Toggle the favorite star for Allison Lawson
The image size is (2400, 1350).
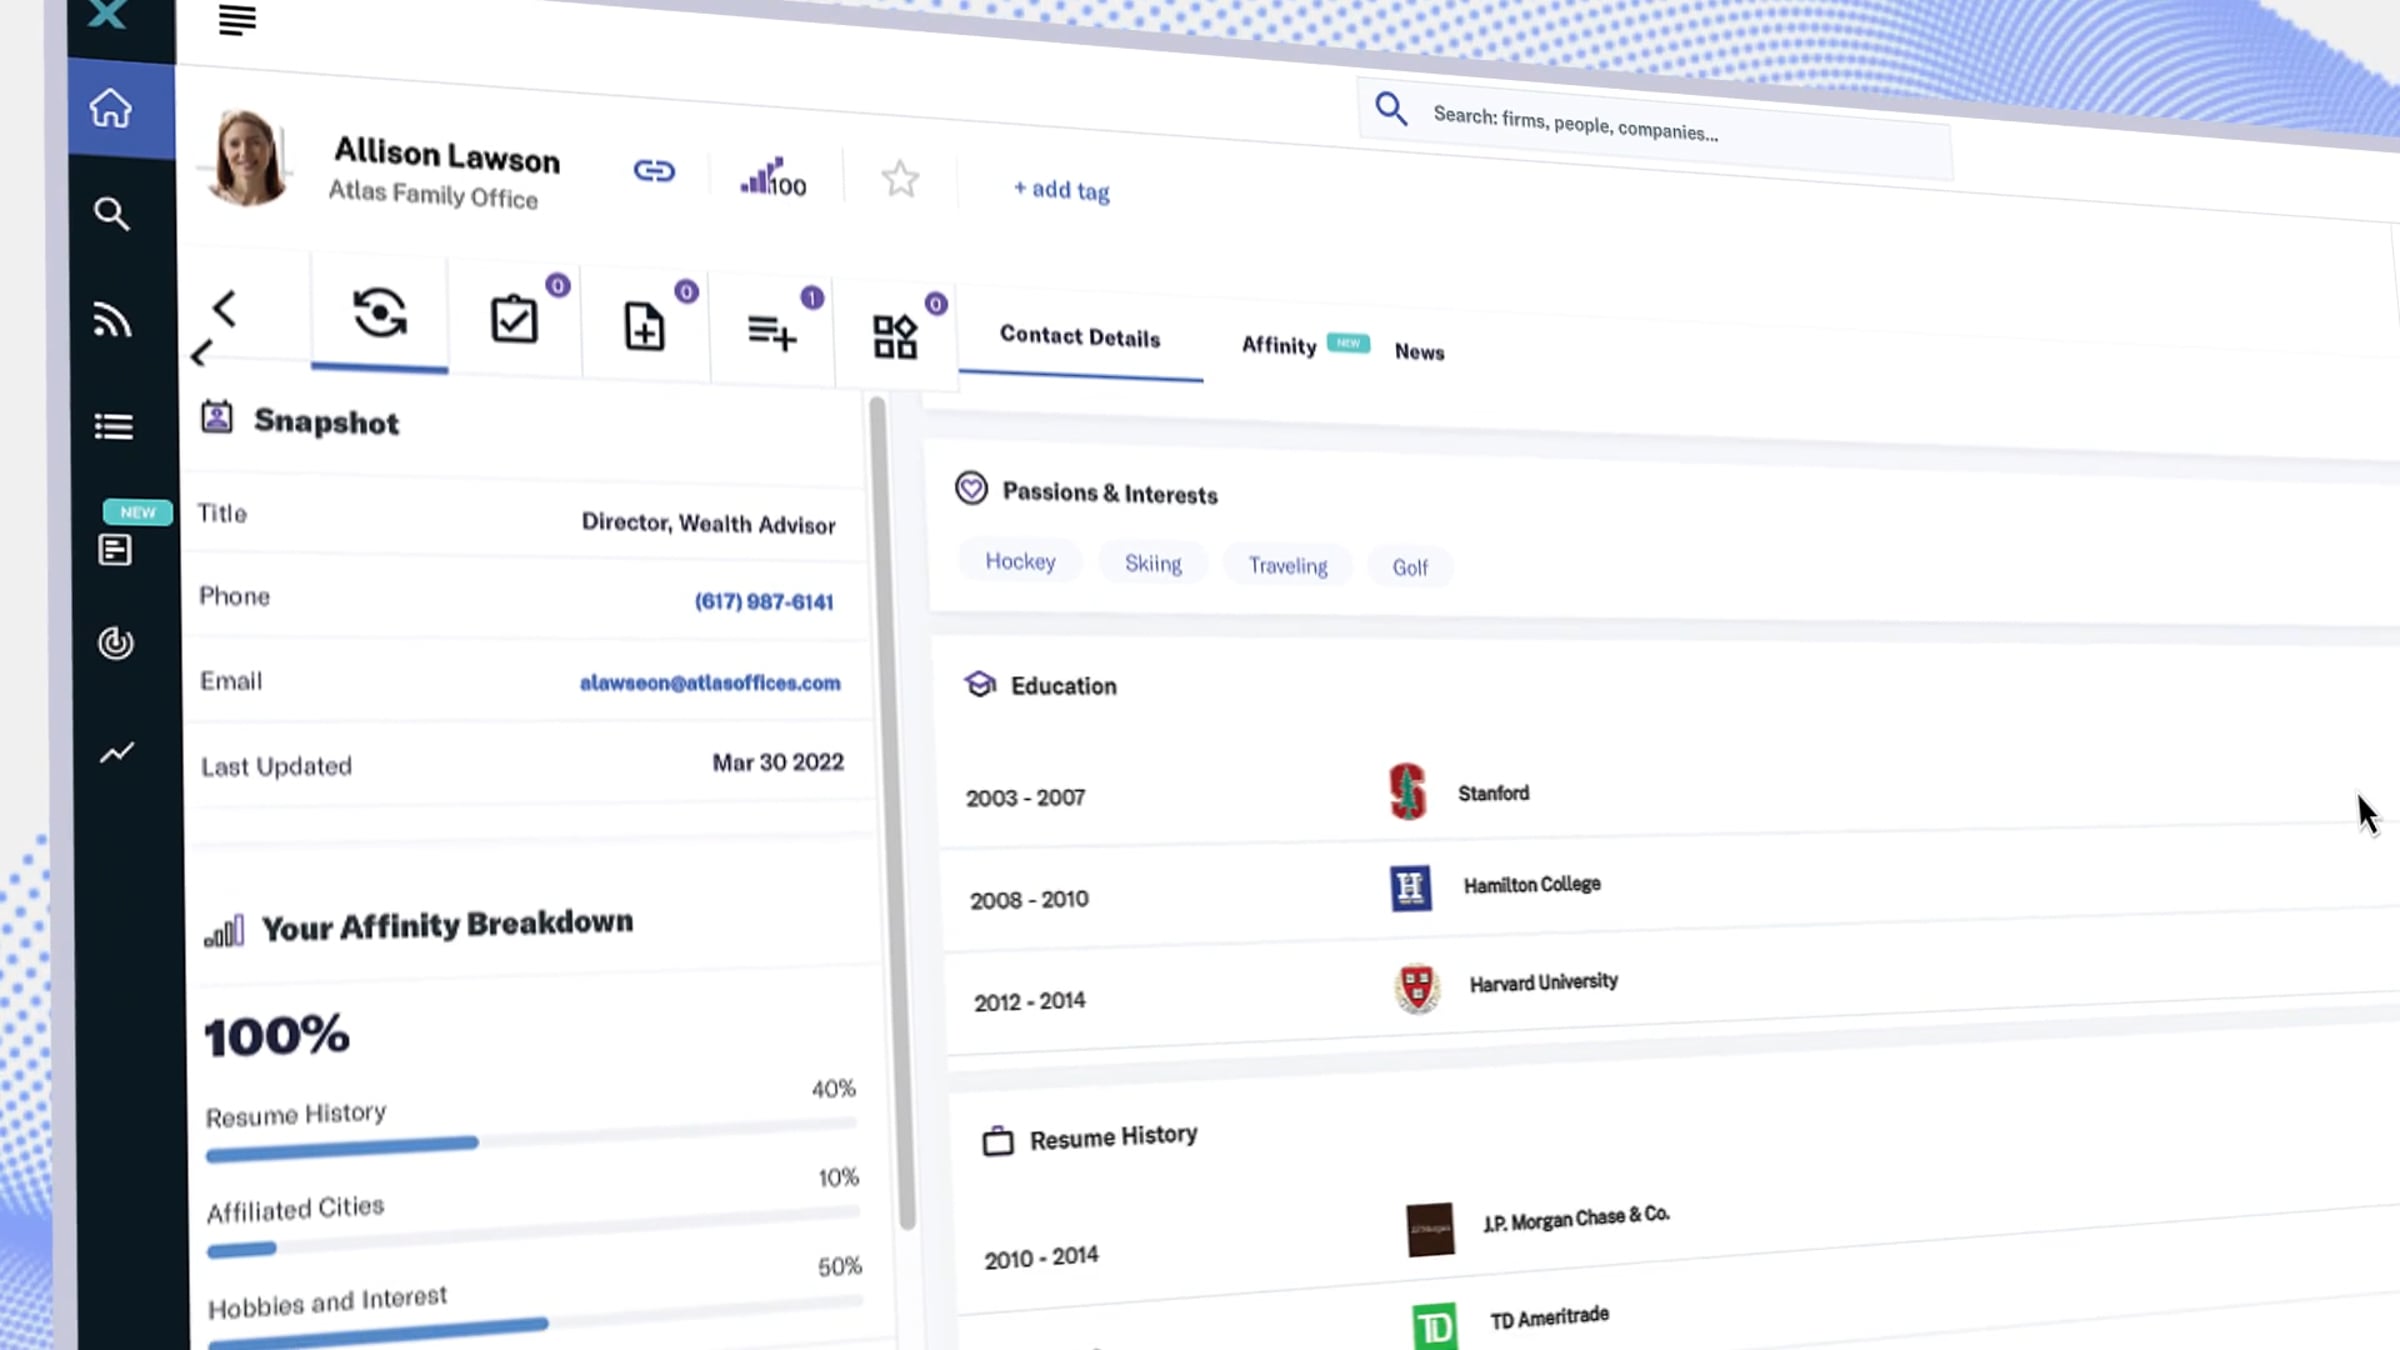(x=900, y=180)
